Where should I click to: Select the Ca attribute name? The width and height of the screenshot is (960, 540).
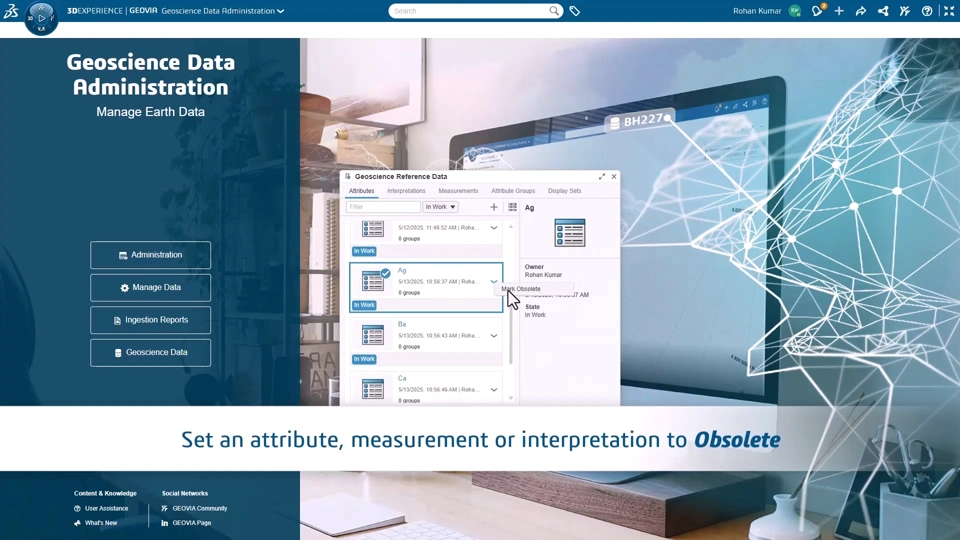coord(402,378)
